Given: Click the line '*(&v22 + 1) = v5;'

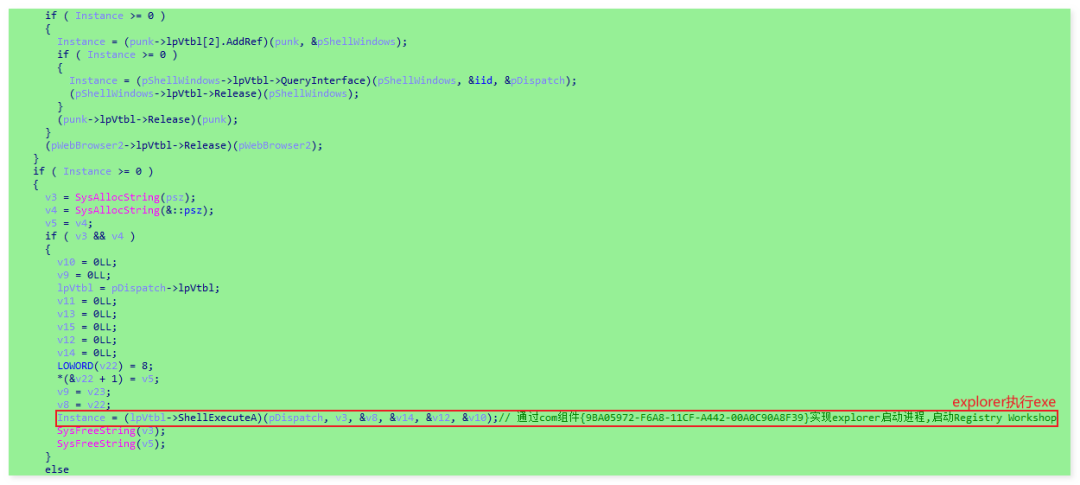Looking at the screenshot, I should pyautogui.click(x=108, y=378).
